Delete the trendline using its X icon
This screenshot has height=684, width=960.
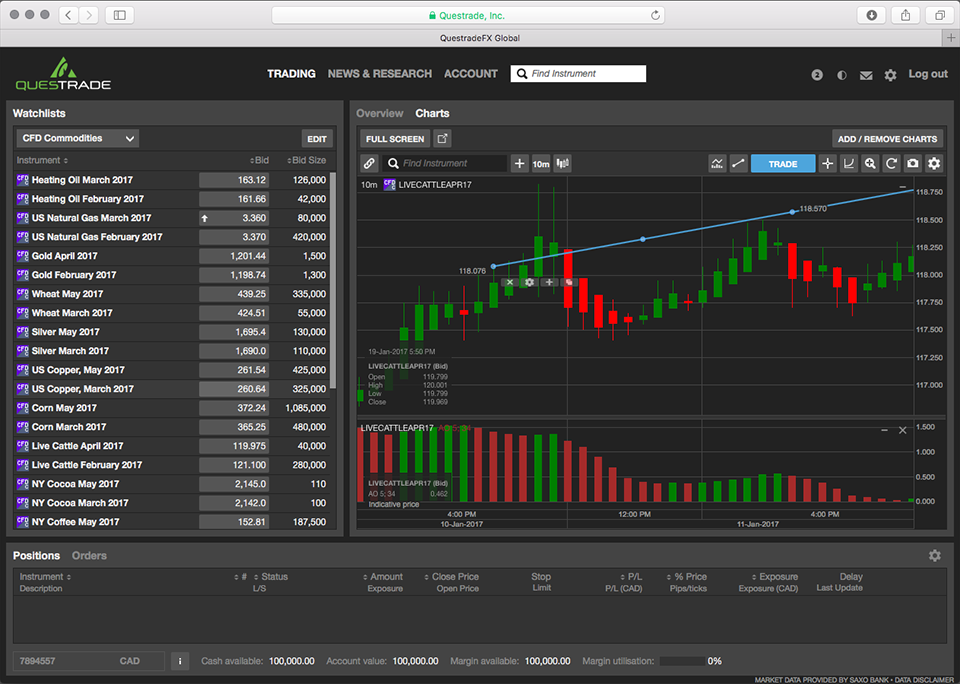[x=510, y=282]
